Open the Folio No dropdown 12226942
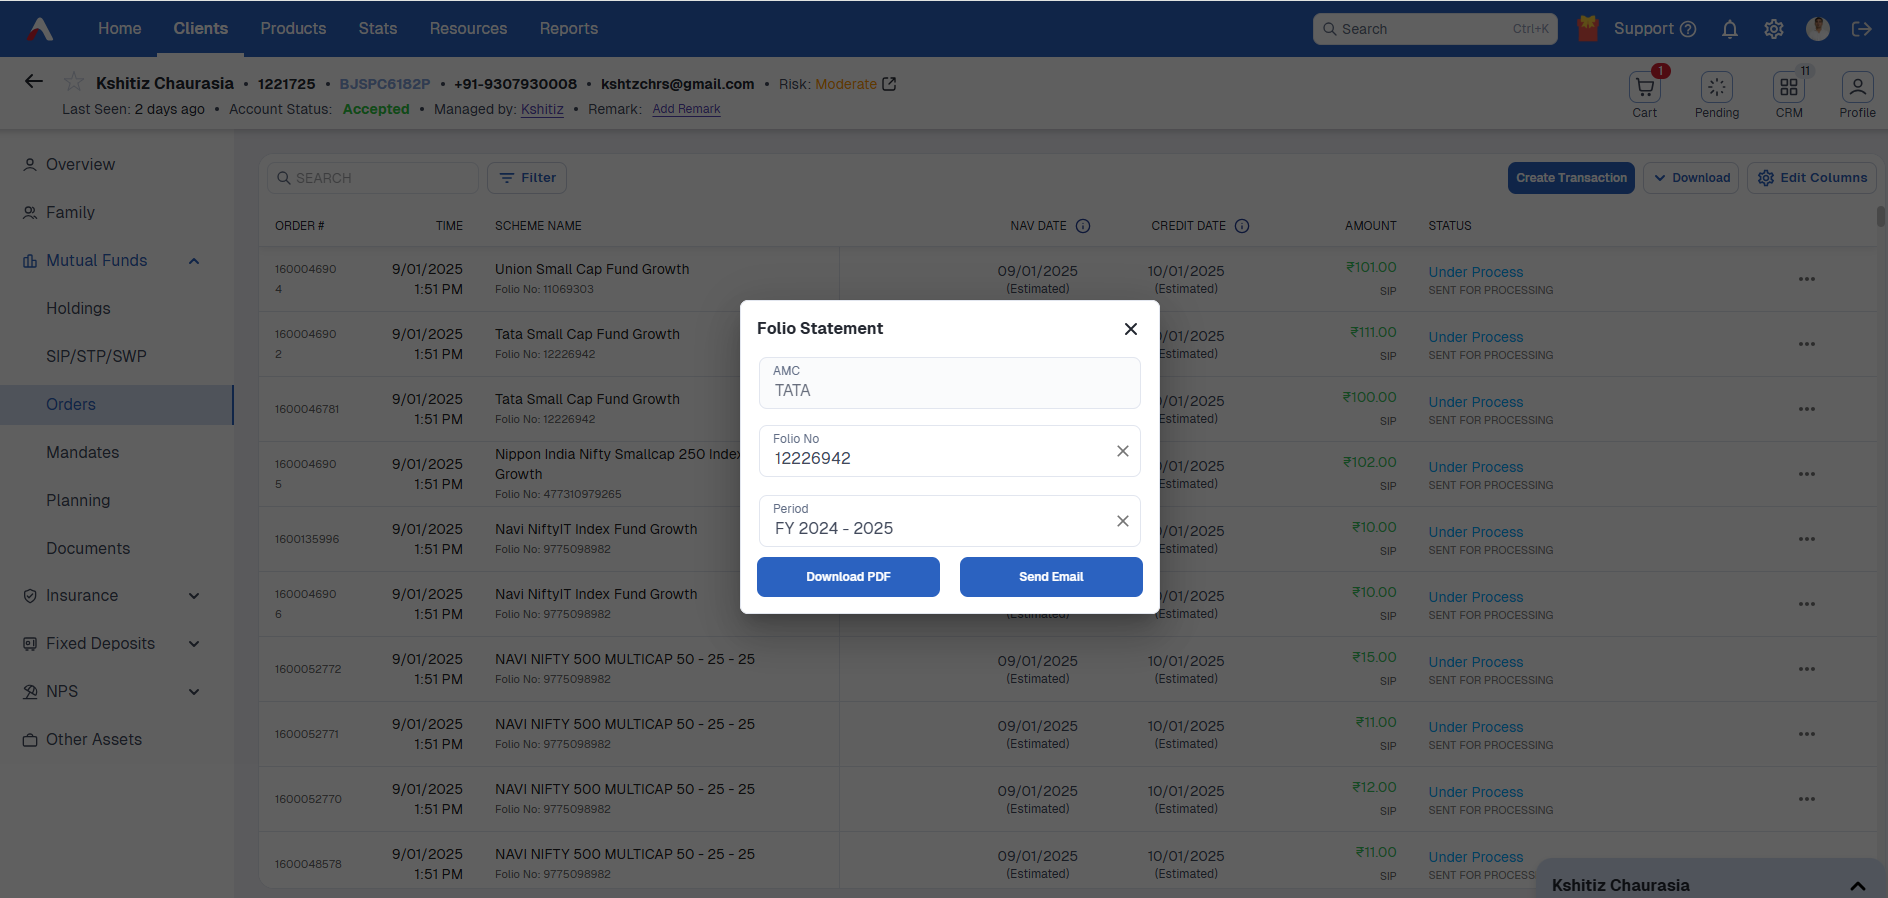 click(949, 451)
